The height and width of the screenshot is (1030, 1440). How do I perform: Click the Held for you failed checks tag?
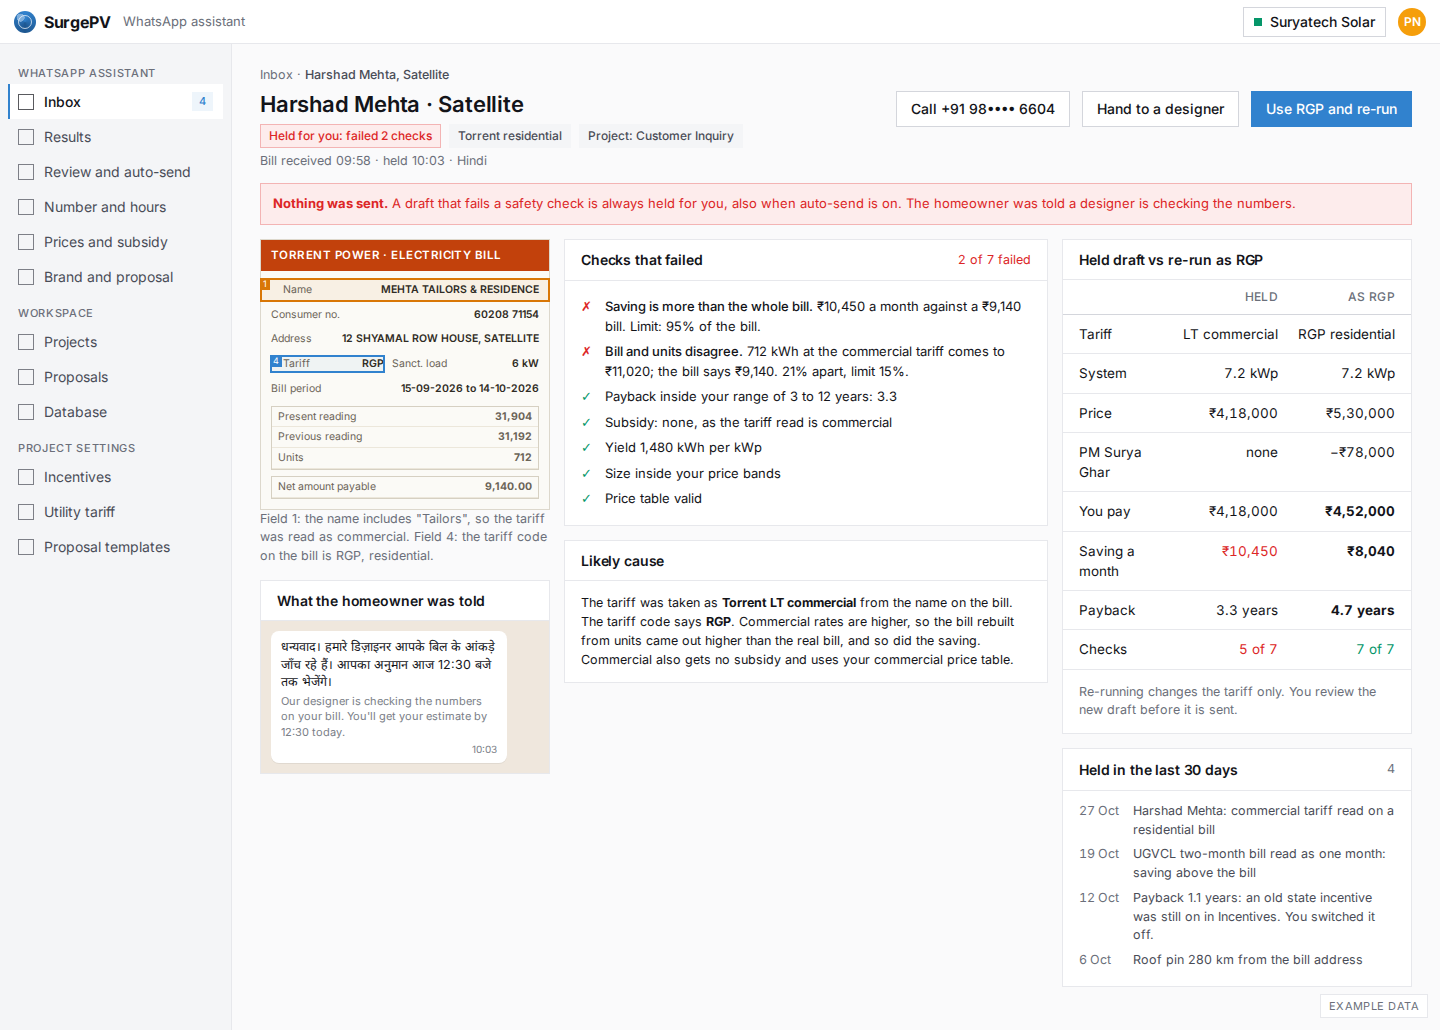coord(350,136)
